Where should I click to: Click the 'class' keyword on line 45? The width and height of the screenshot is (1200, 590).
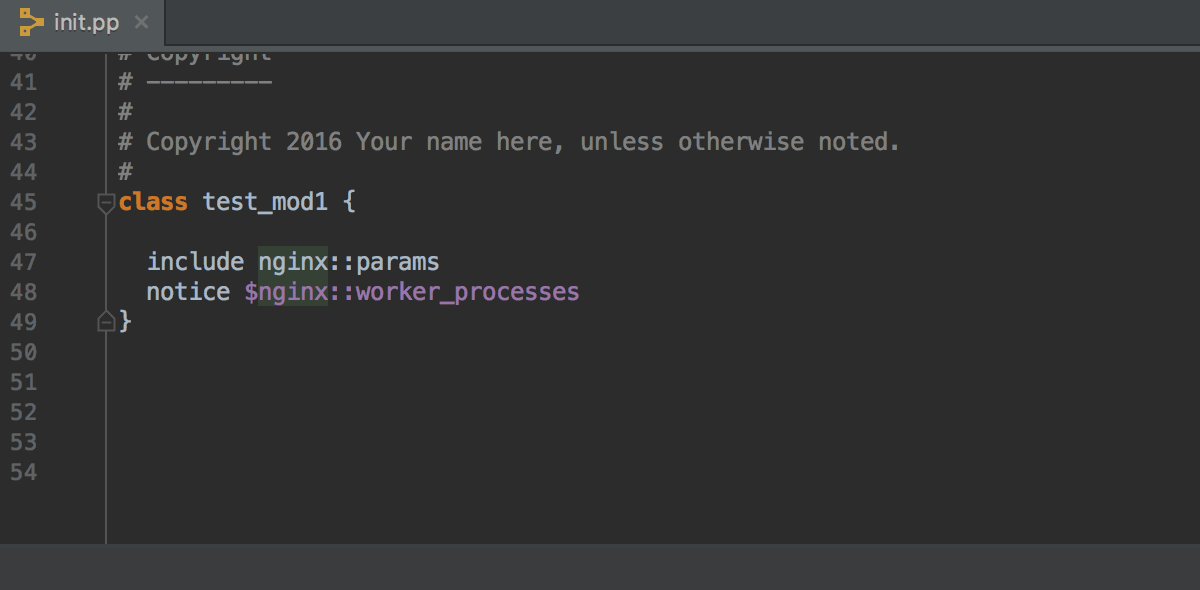(x=153, y=202)
